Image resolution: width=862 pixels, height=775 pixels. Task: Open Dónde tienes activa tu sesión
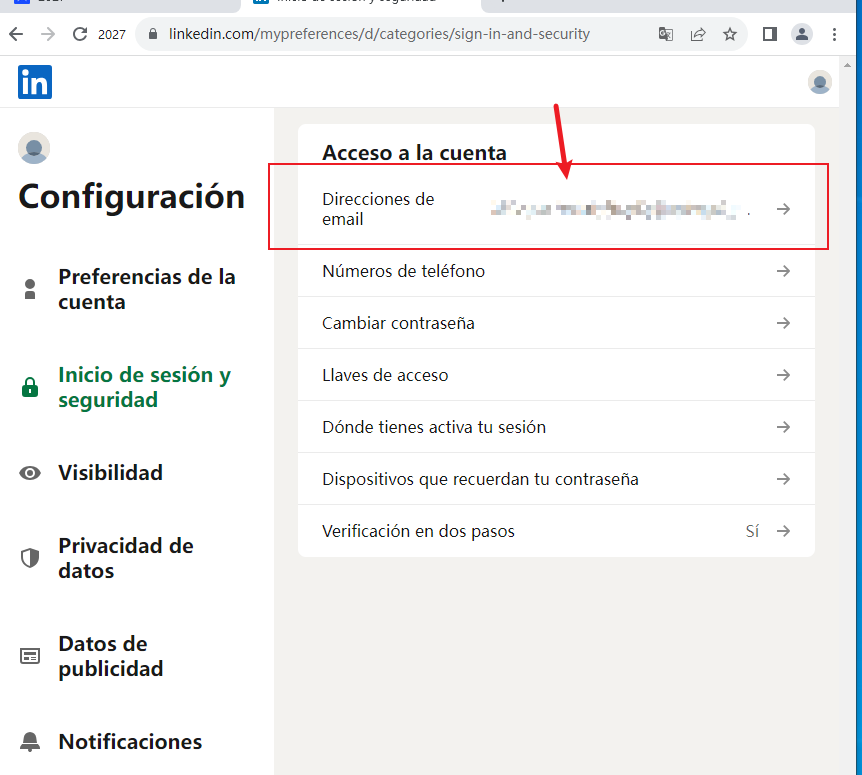click(x=556, y=427)
